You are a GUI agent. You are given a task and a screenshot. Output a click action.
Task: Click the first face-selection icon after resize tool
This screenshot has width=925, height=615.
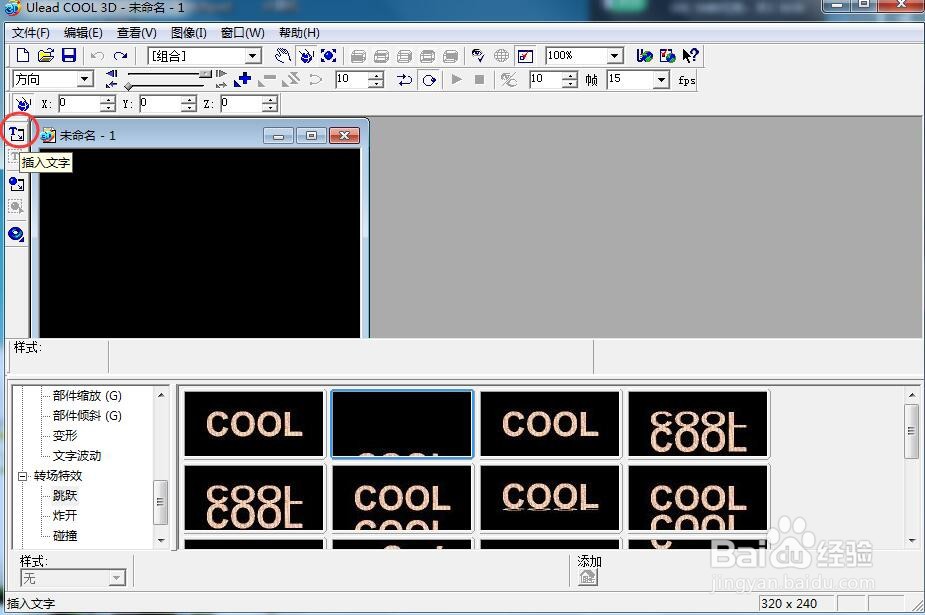coord(358,57)
